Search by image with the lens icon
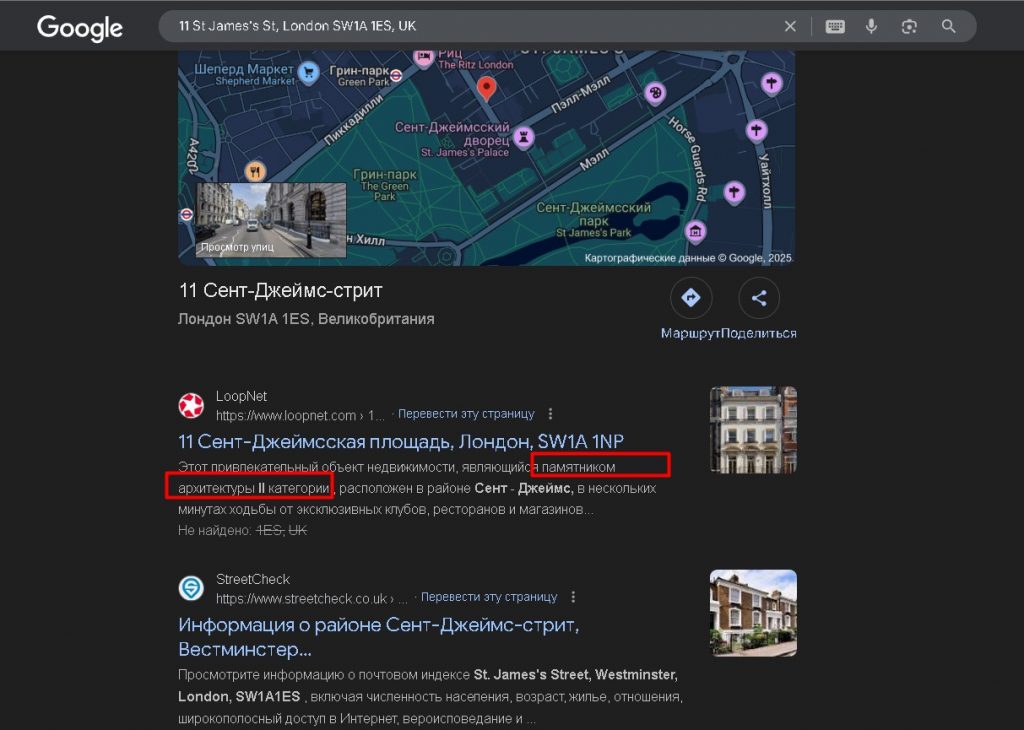1024x730 pixels. coord(909,26)
